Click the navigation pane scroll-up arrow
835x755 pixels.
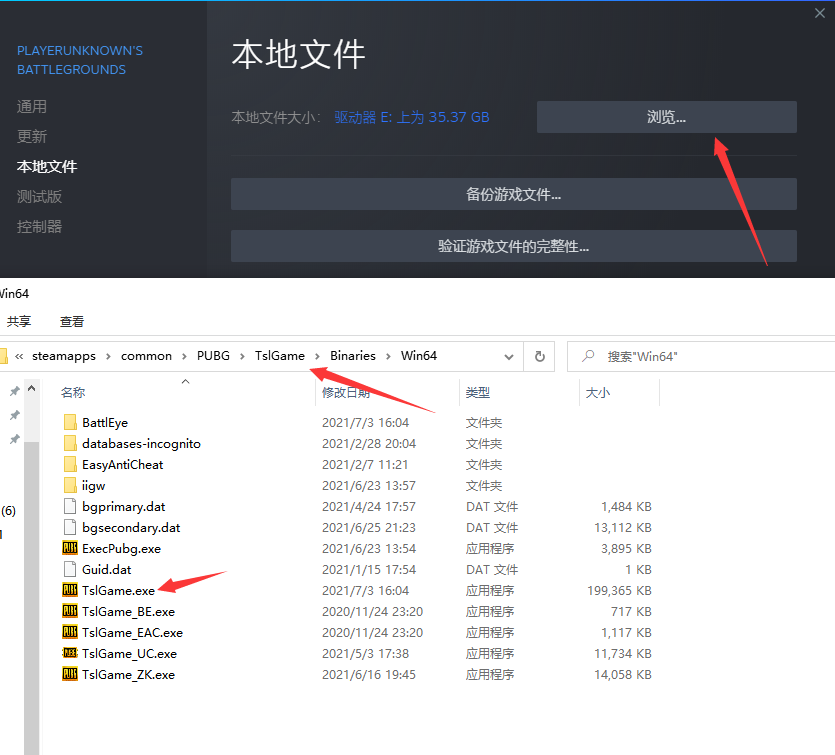coord(31,388)
